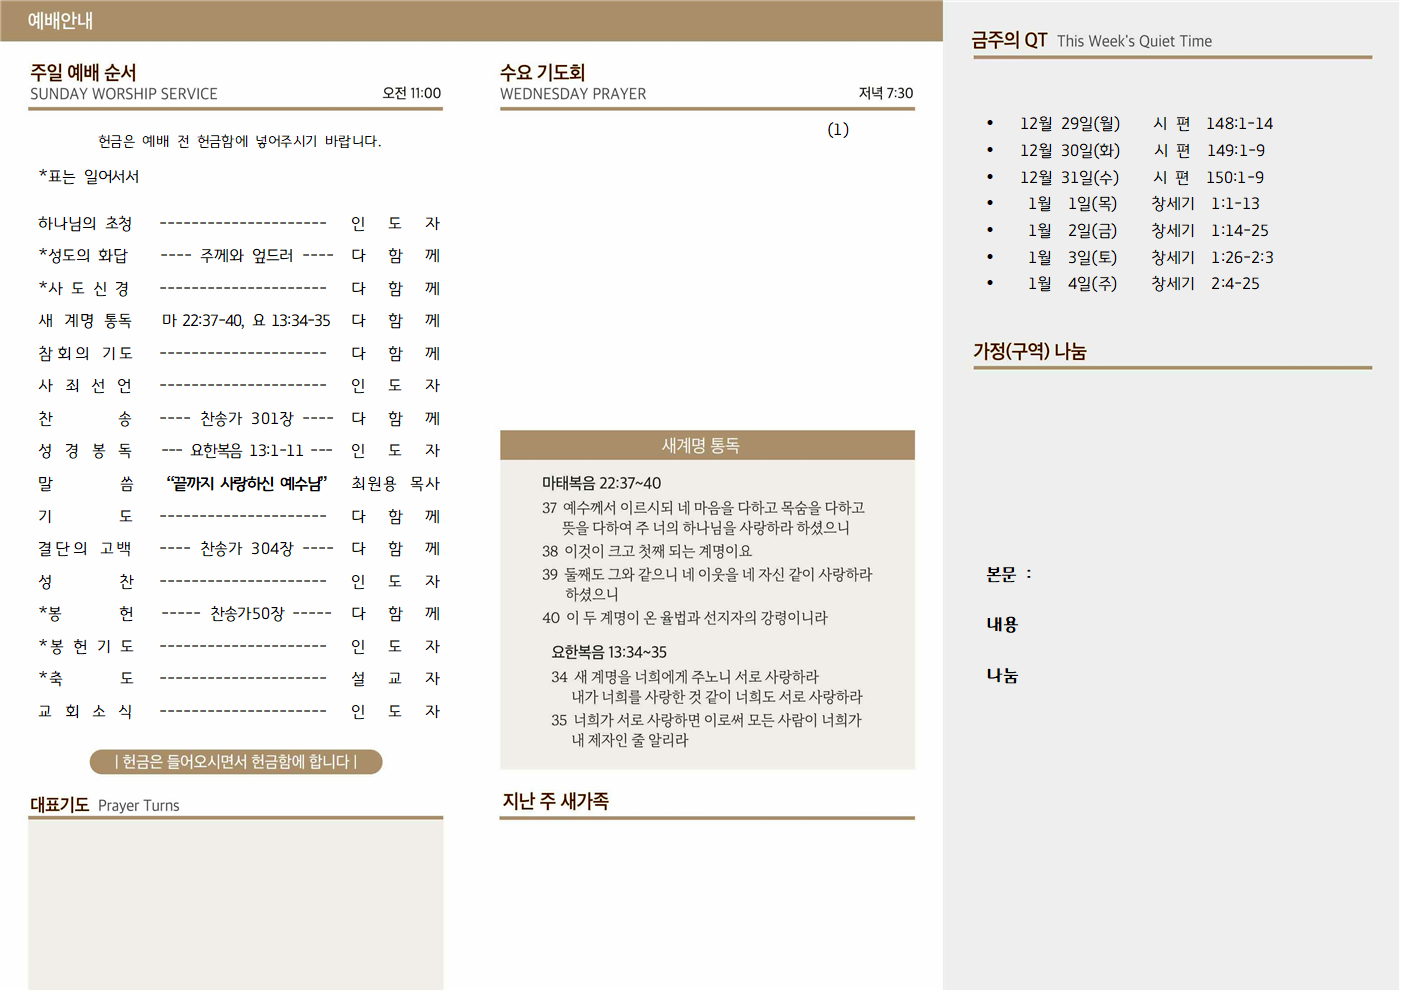Click the 찬송가 304장 hymn entry
This screenshot has width=1403, height=992.
[246, 549]
